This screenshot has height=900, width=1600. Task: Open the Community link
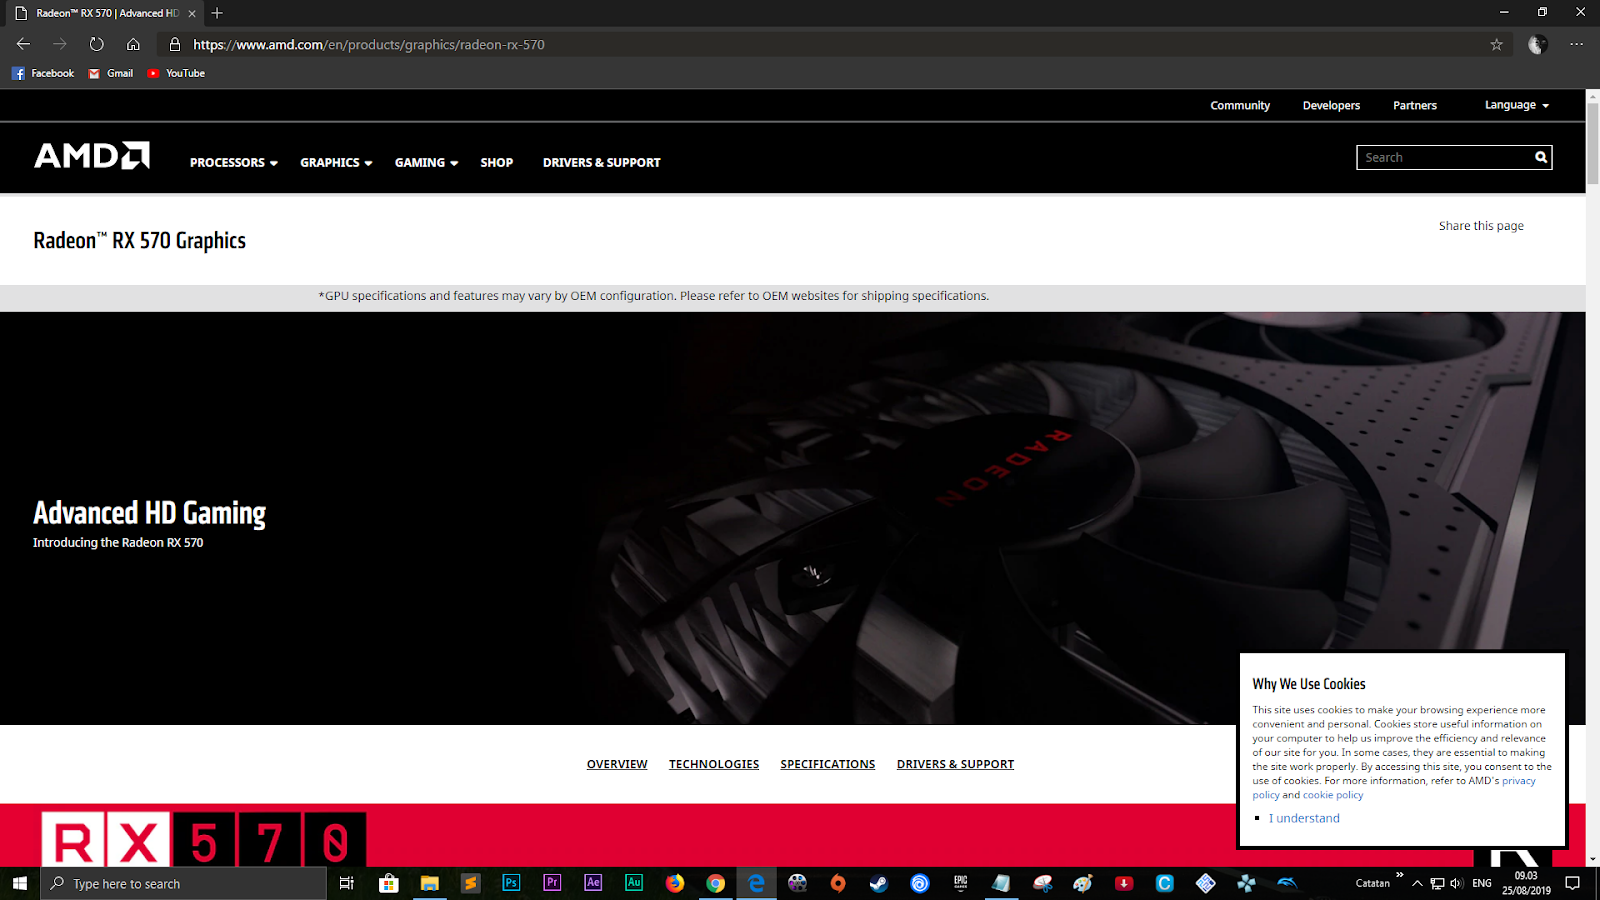coord(1240,105)
